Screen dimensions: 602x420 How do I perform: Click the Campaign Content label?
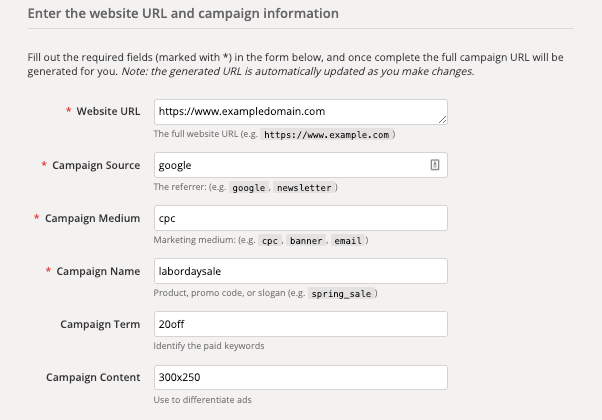pos(93,377)
